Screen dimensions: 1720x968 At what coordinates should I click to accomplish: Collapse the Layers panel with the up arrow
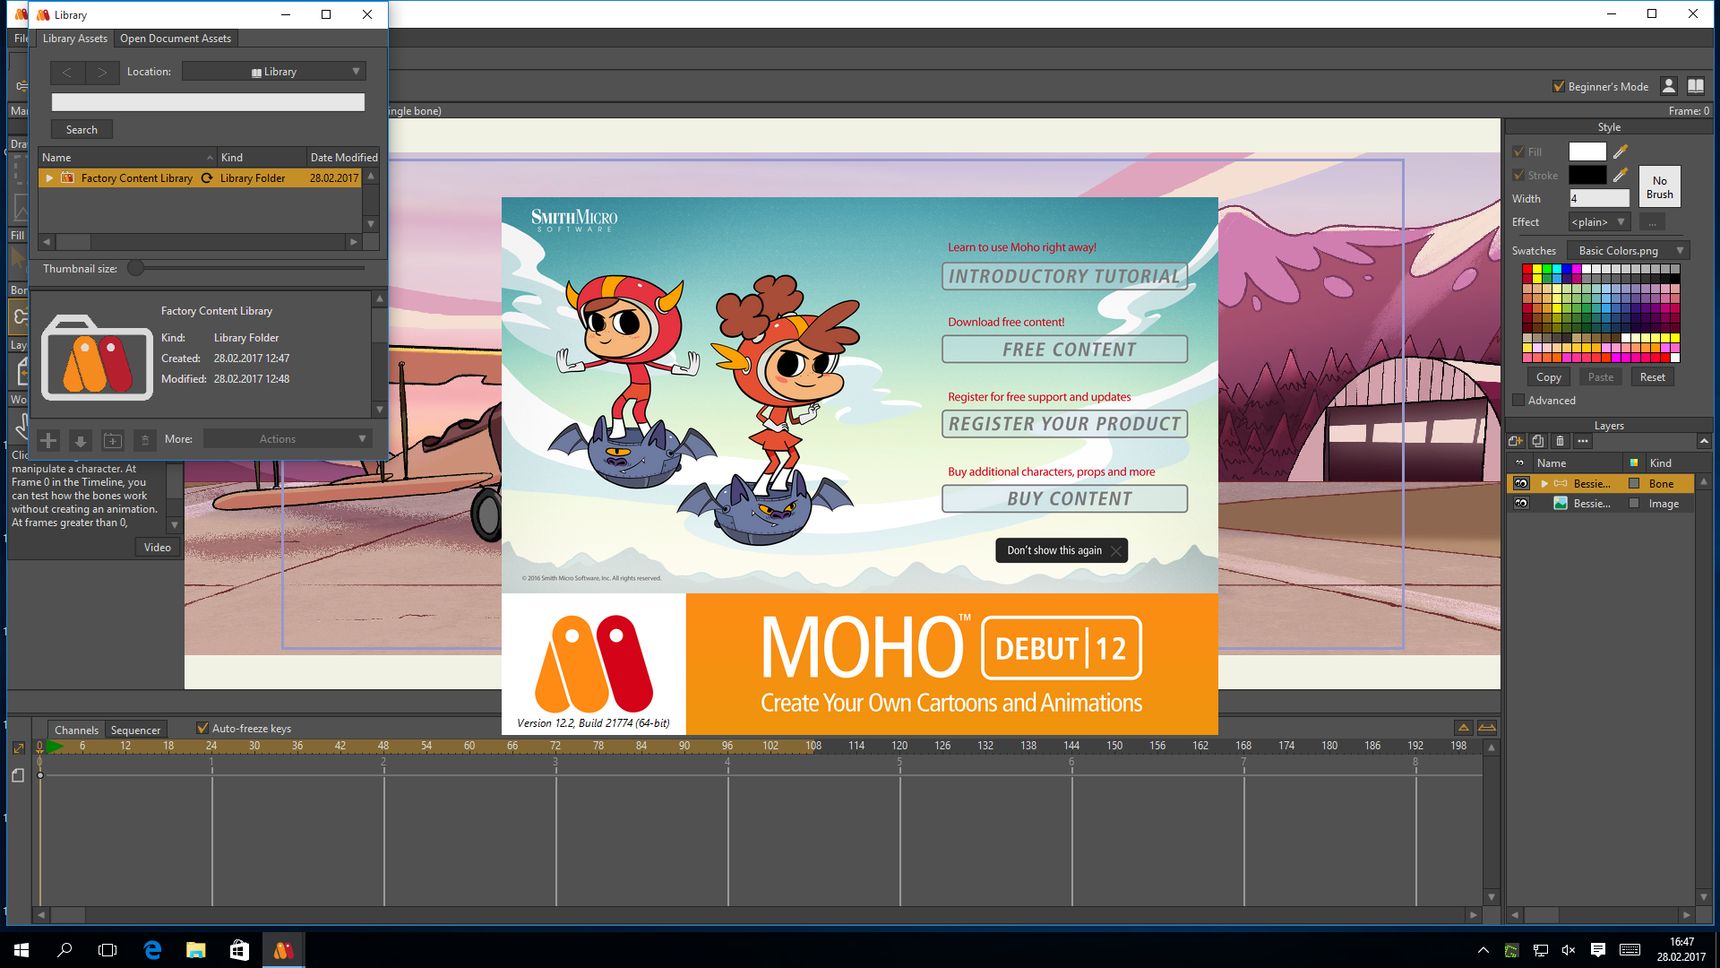tap(1704, 441)
